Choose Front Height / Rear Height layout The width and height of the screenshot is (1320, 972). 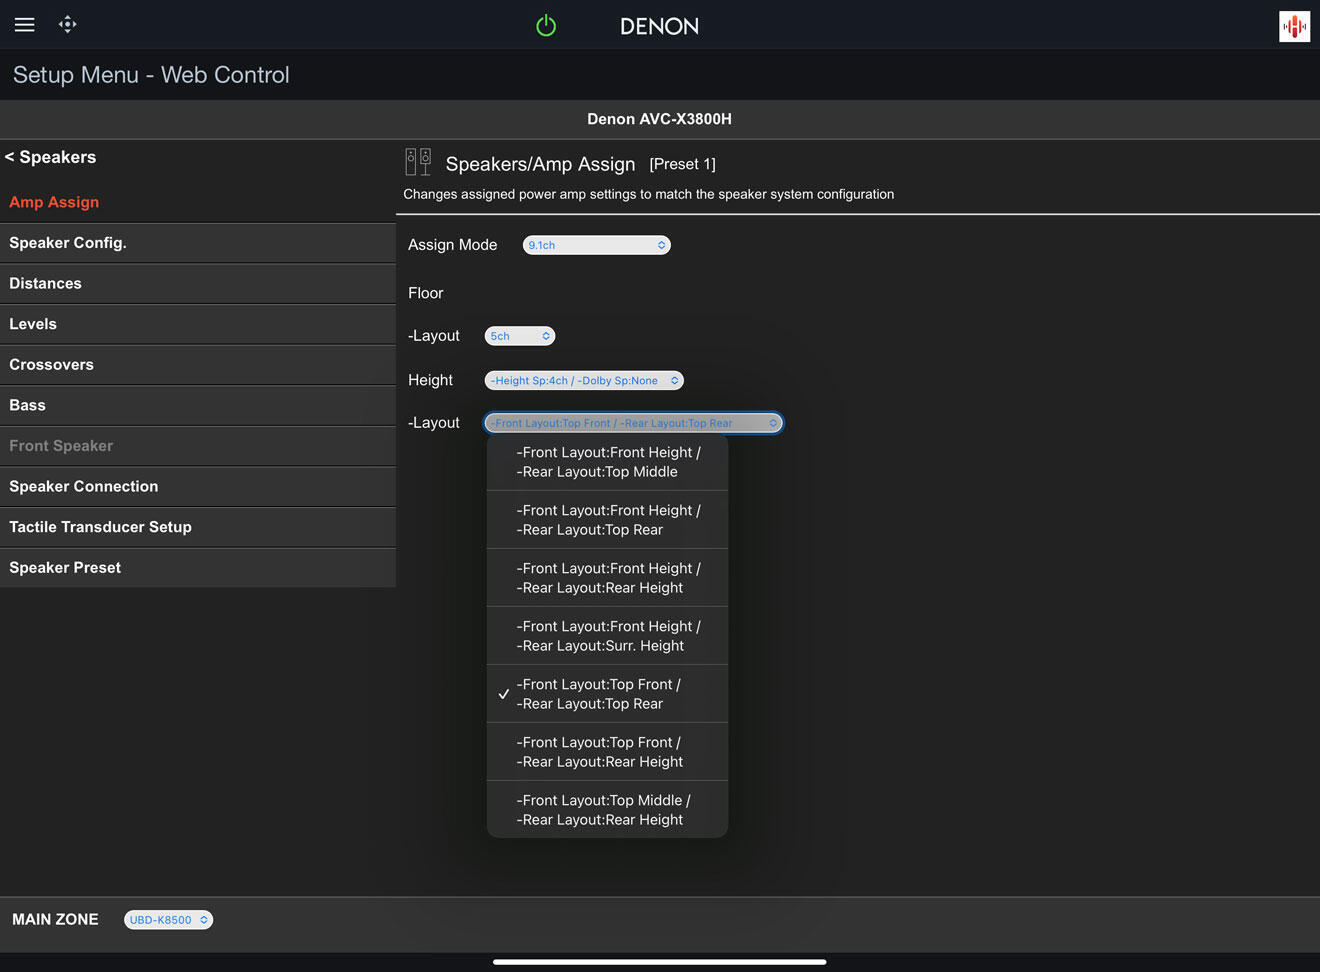[x=607, y=578]
